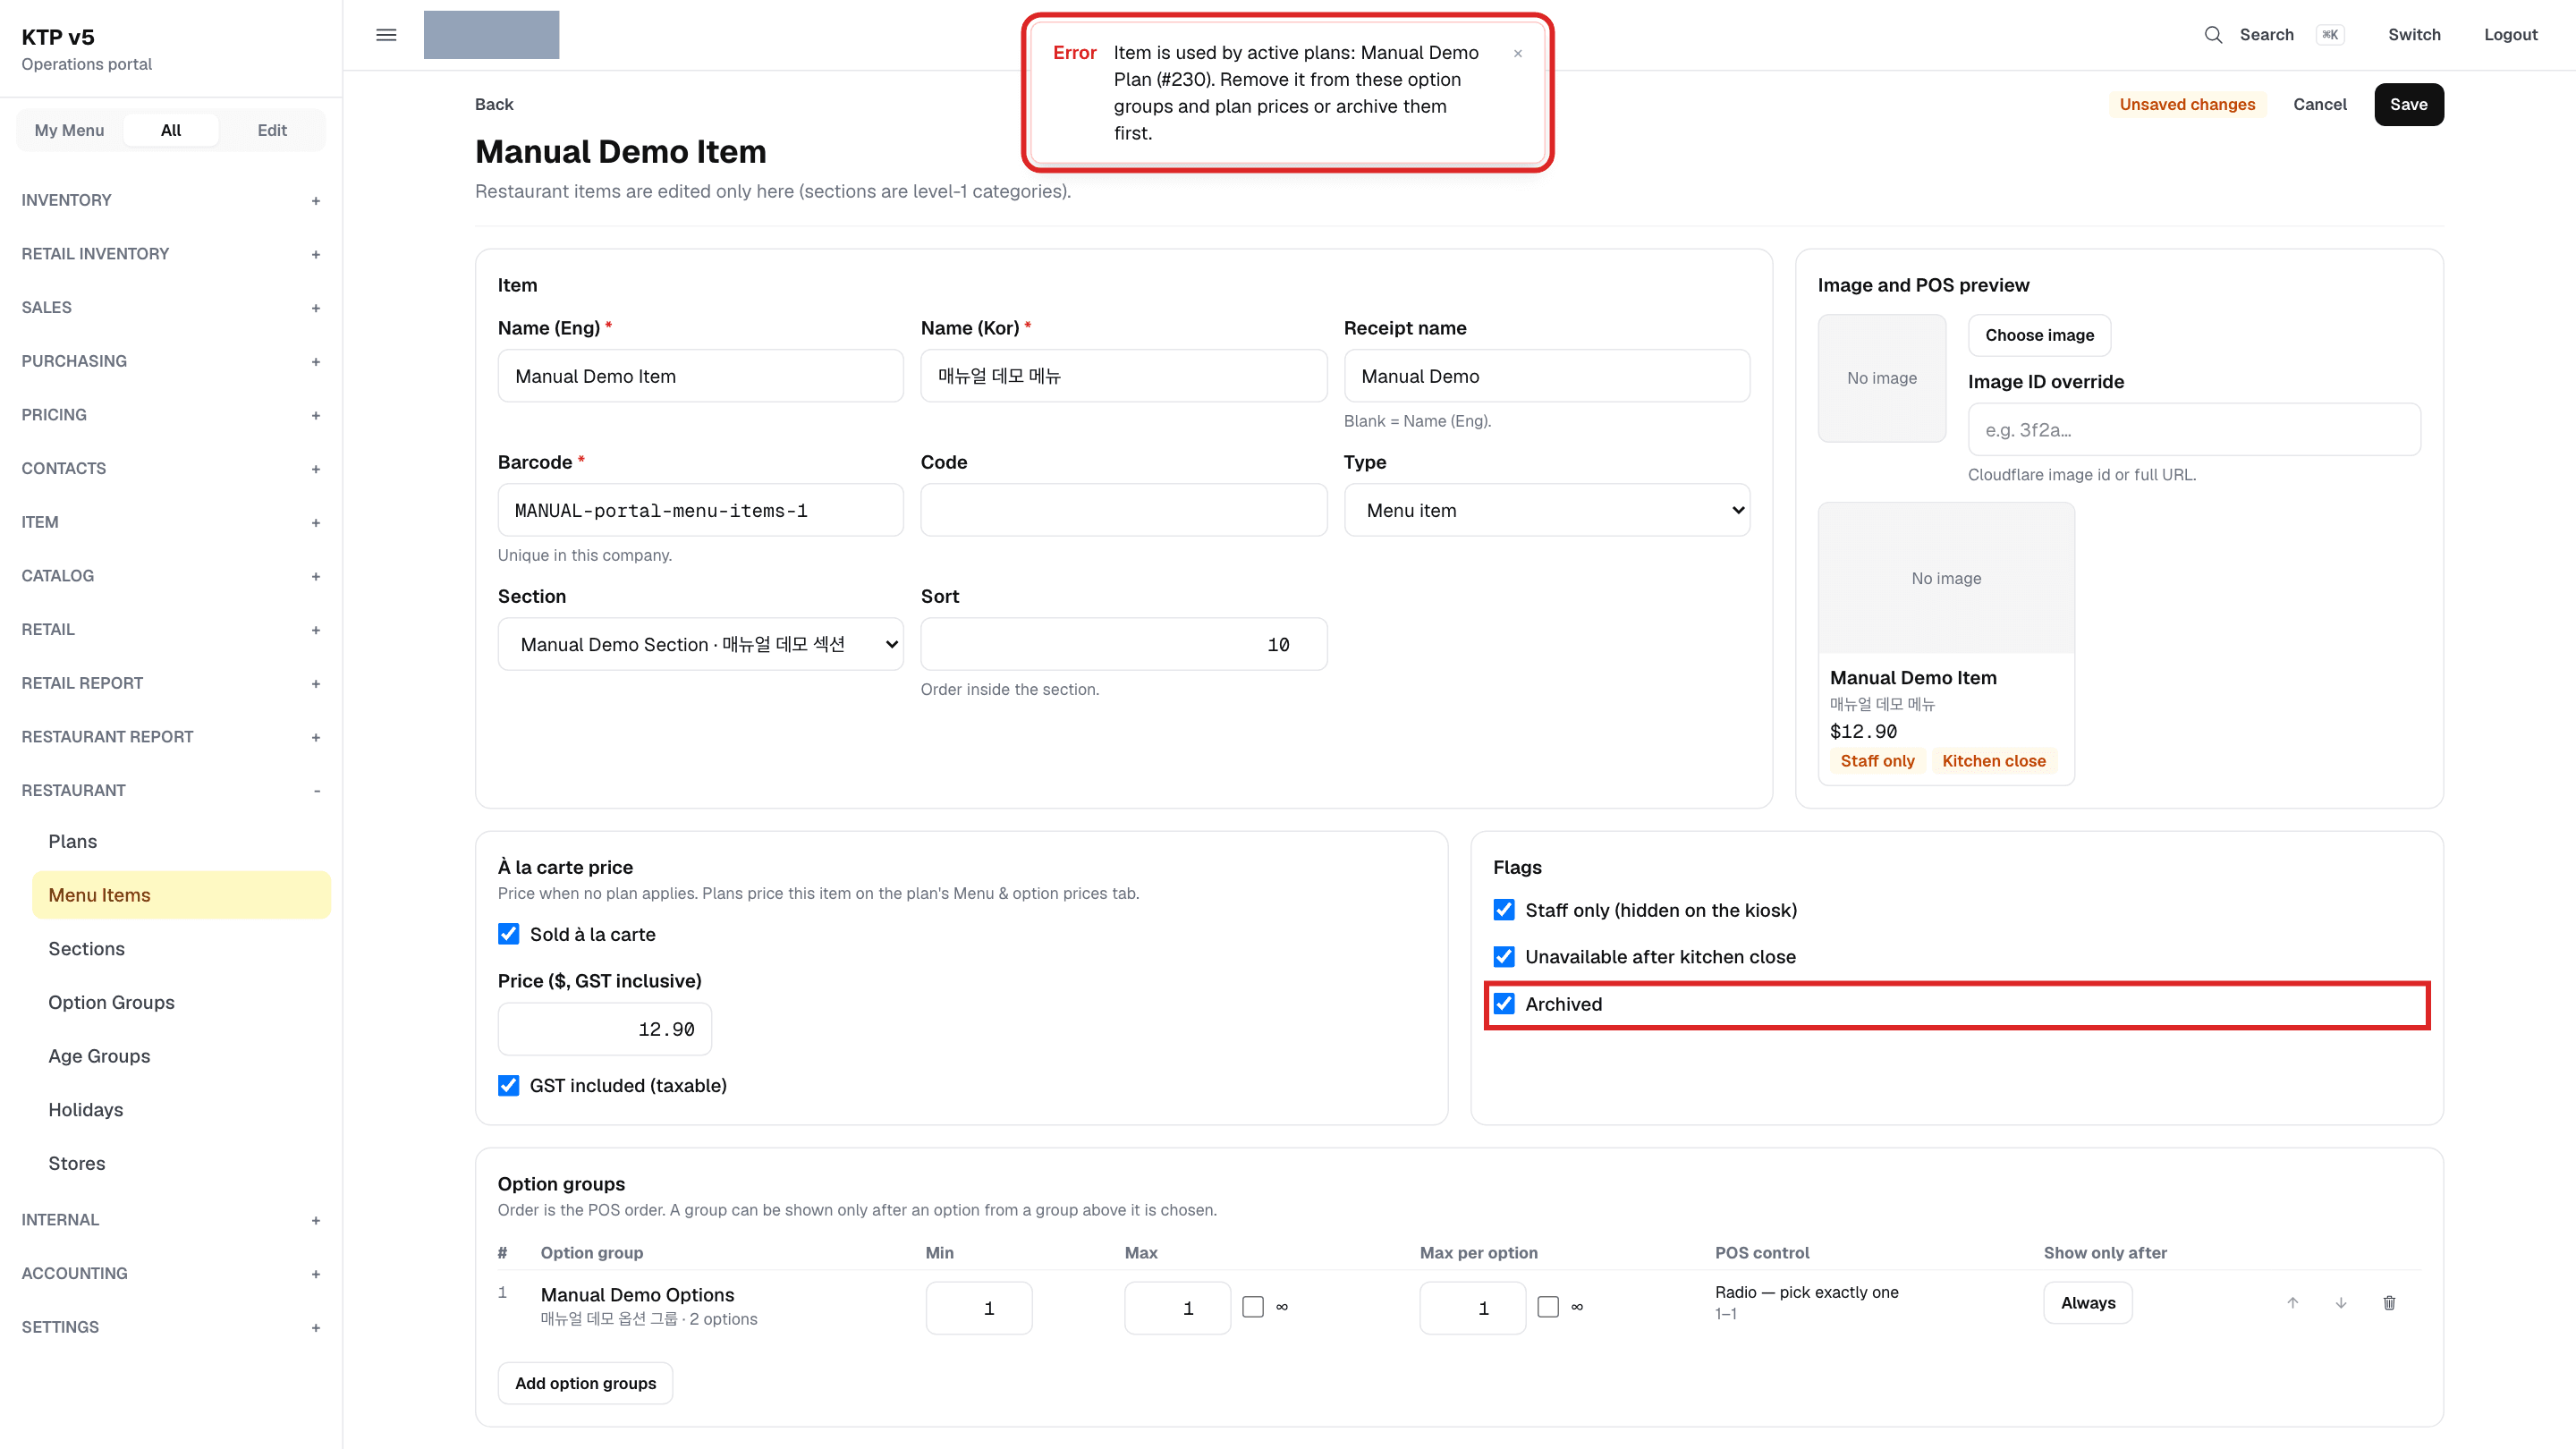
Task: Uncheck the Archived flag
Action: (1504, 1004)
